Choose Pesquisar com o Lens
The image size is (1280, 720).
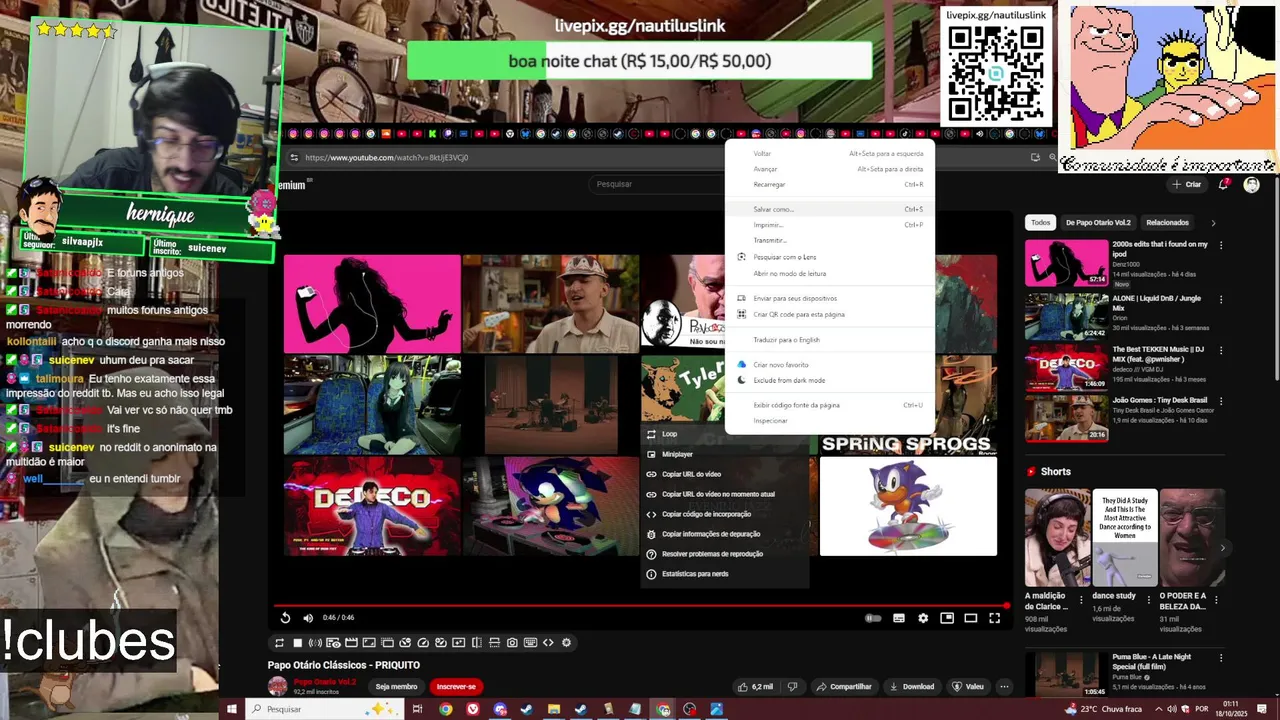coord(830,257)
